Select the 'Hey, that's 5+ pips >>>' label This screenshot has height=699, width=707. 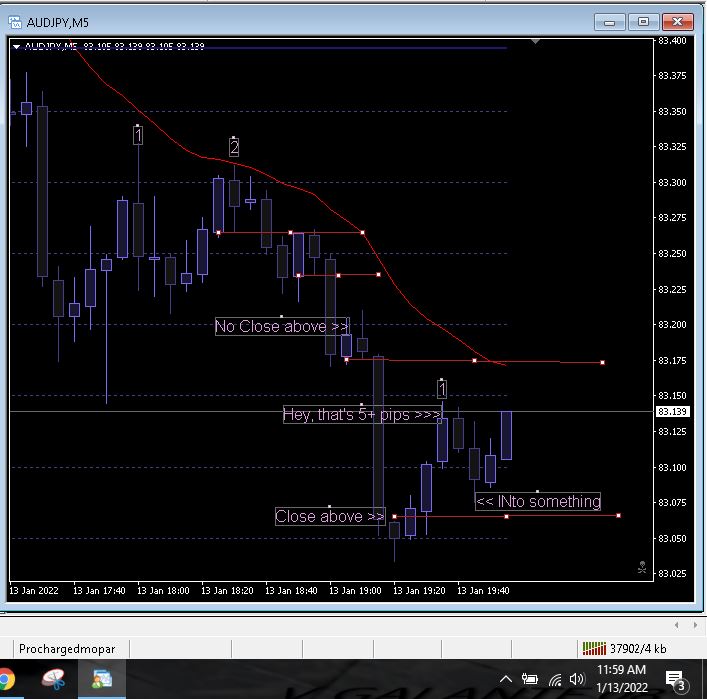362,414
